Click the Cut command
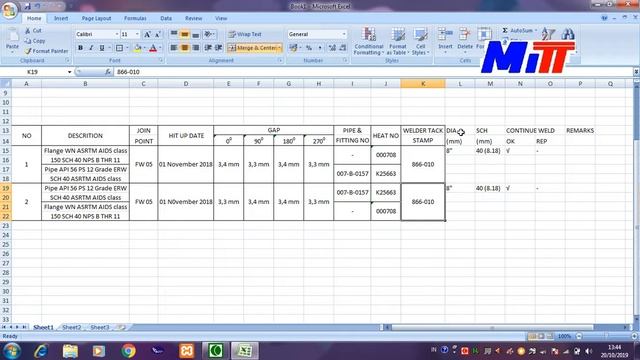 33,31
